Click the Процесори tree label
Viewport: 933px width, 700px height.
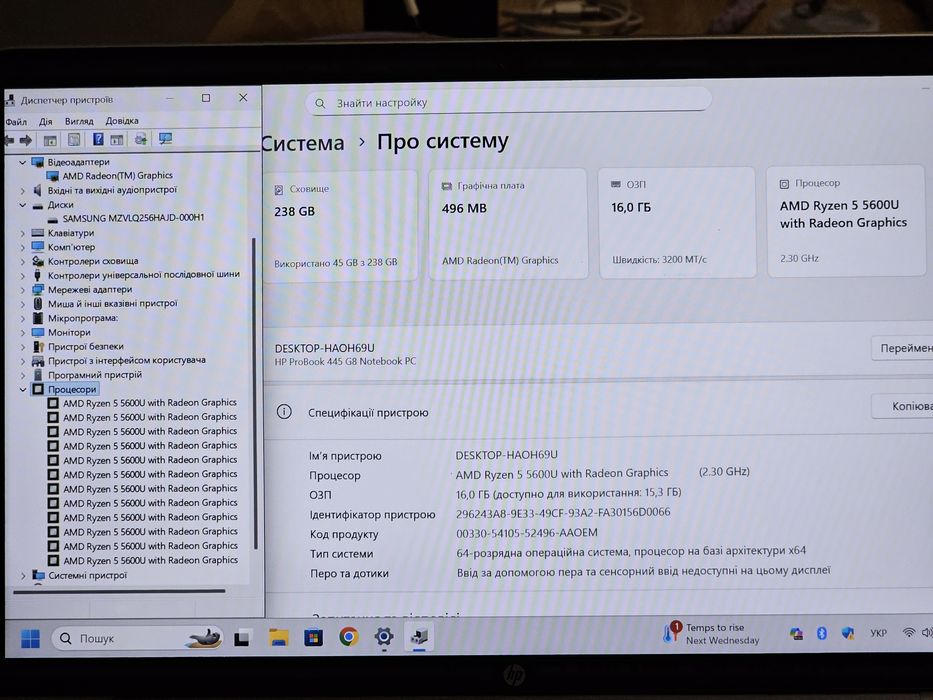pos(72,389)
